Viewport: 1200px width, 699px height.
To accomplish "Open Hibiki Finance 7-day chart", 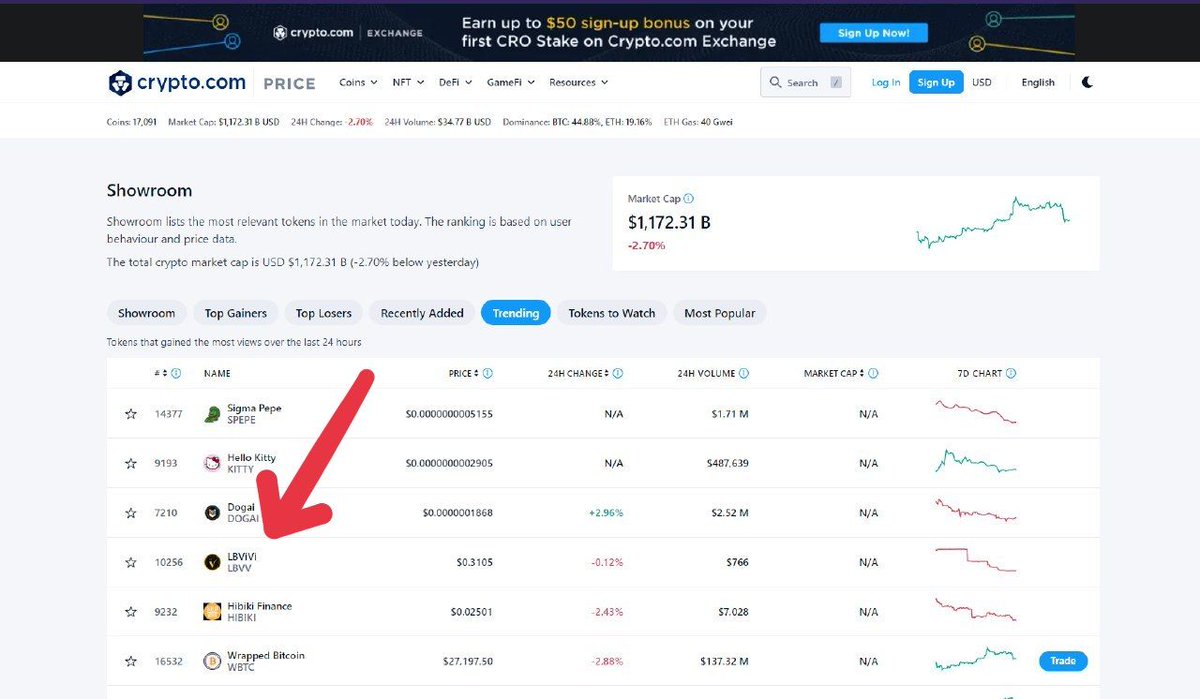I will coord(976,610).
